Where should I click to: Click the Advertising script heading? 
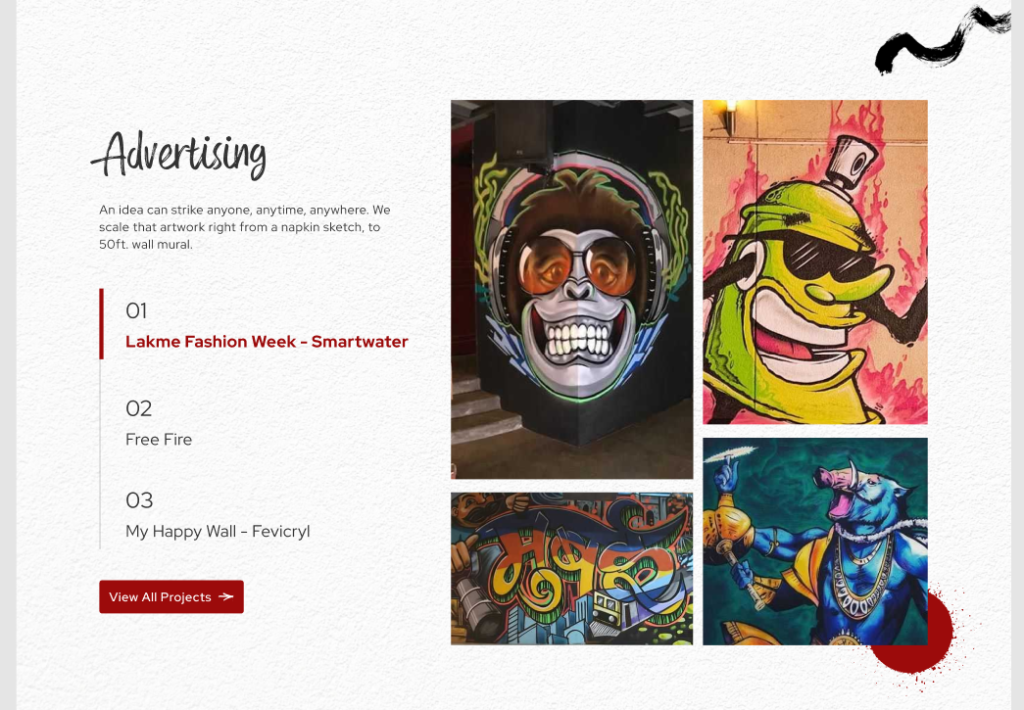point(179,155)
